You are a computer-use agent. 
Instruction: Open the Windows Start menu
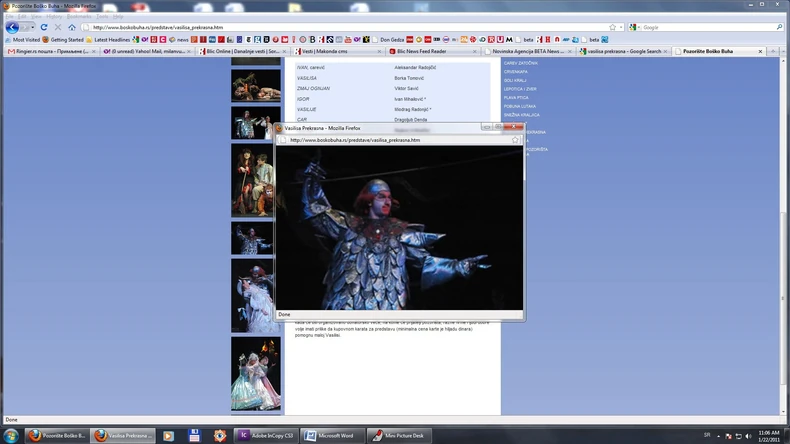10,436
